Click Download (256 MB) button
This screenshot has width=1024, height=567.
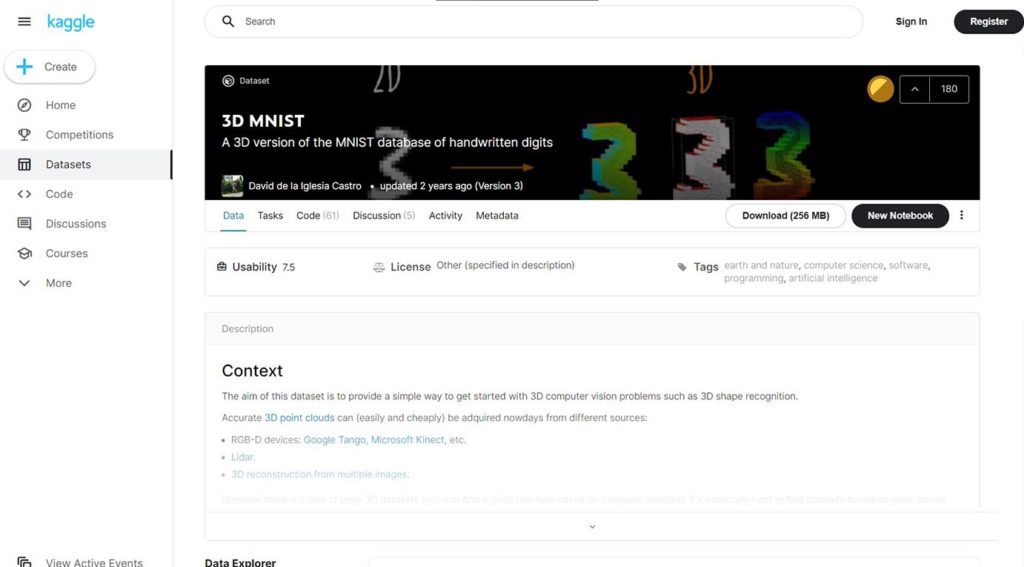(x=786, y=216)
